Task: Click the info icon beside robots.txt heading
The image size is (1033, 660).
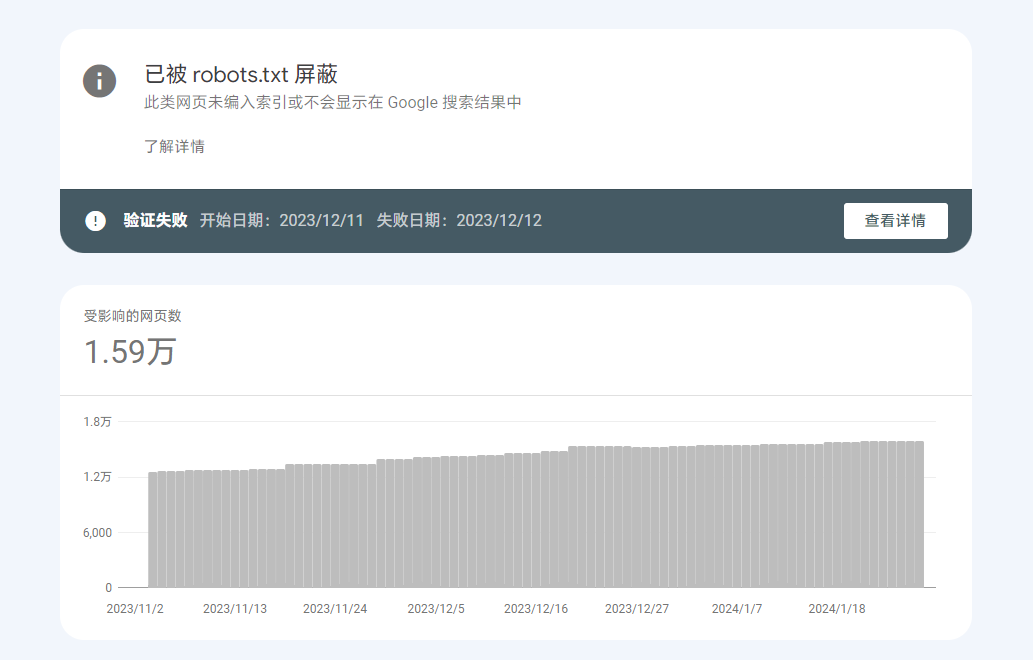Action: 99,81
